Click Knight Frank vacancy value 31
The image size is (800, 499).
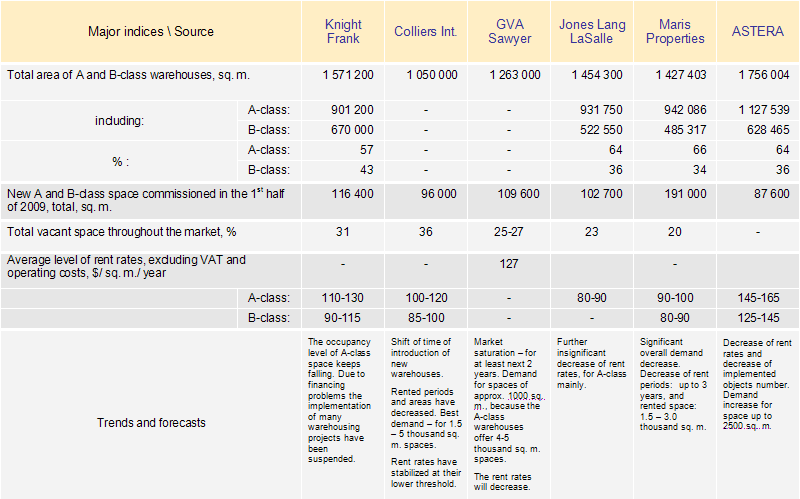pos(342,232)
